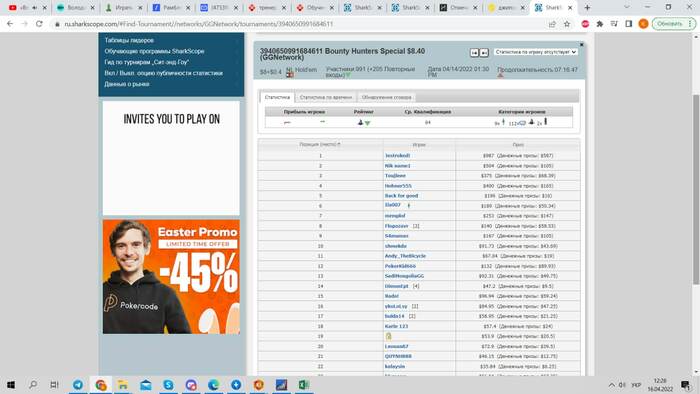The height and width of the screenshot is (394, 700).
Task: Click the warning icon under Продолжительность
Action: click(500, 75)
